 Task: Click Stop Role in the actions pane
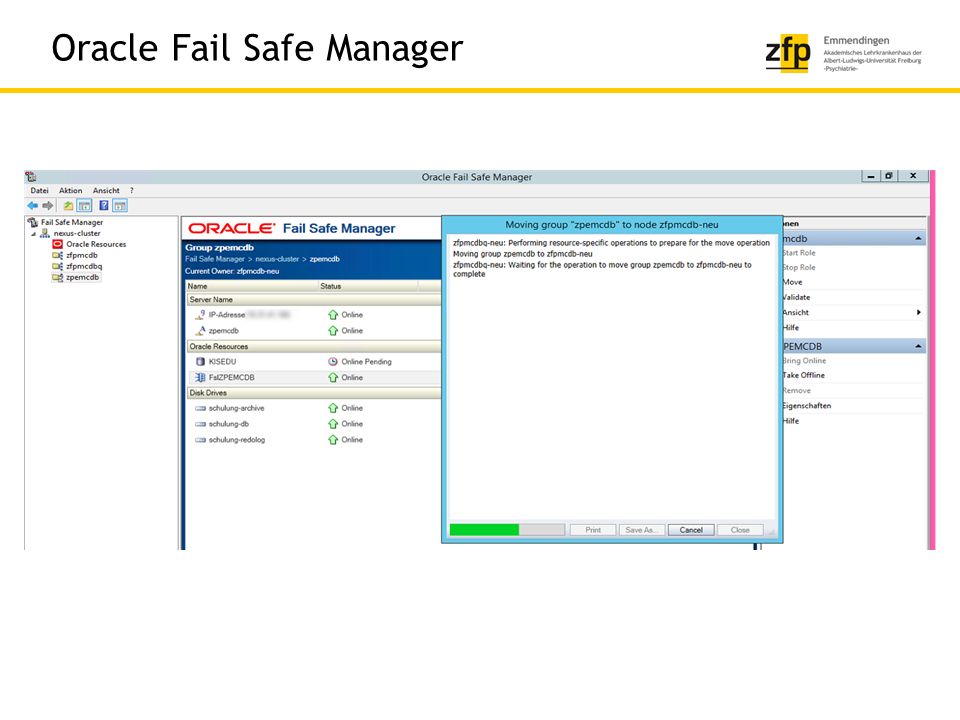tap(799, 268)
